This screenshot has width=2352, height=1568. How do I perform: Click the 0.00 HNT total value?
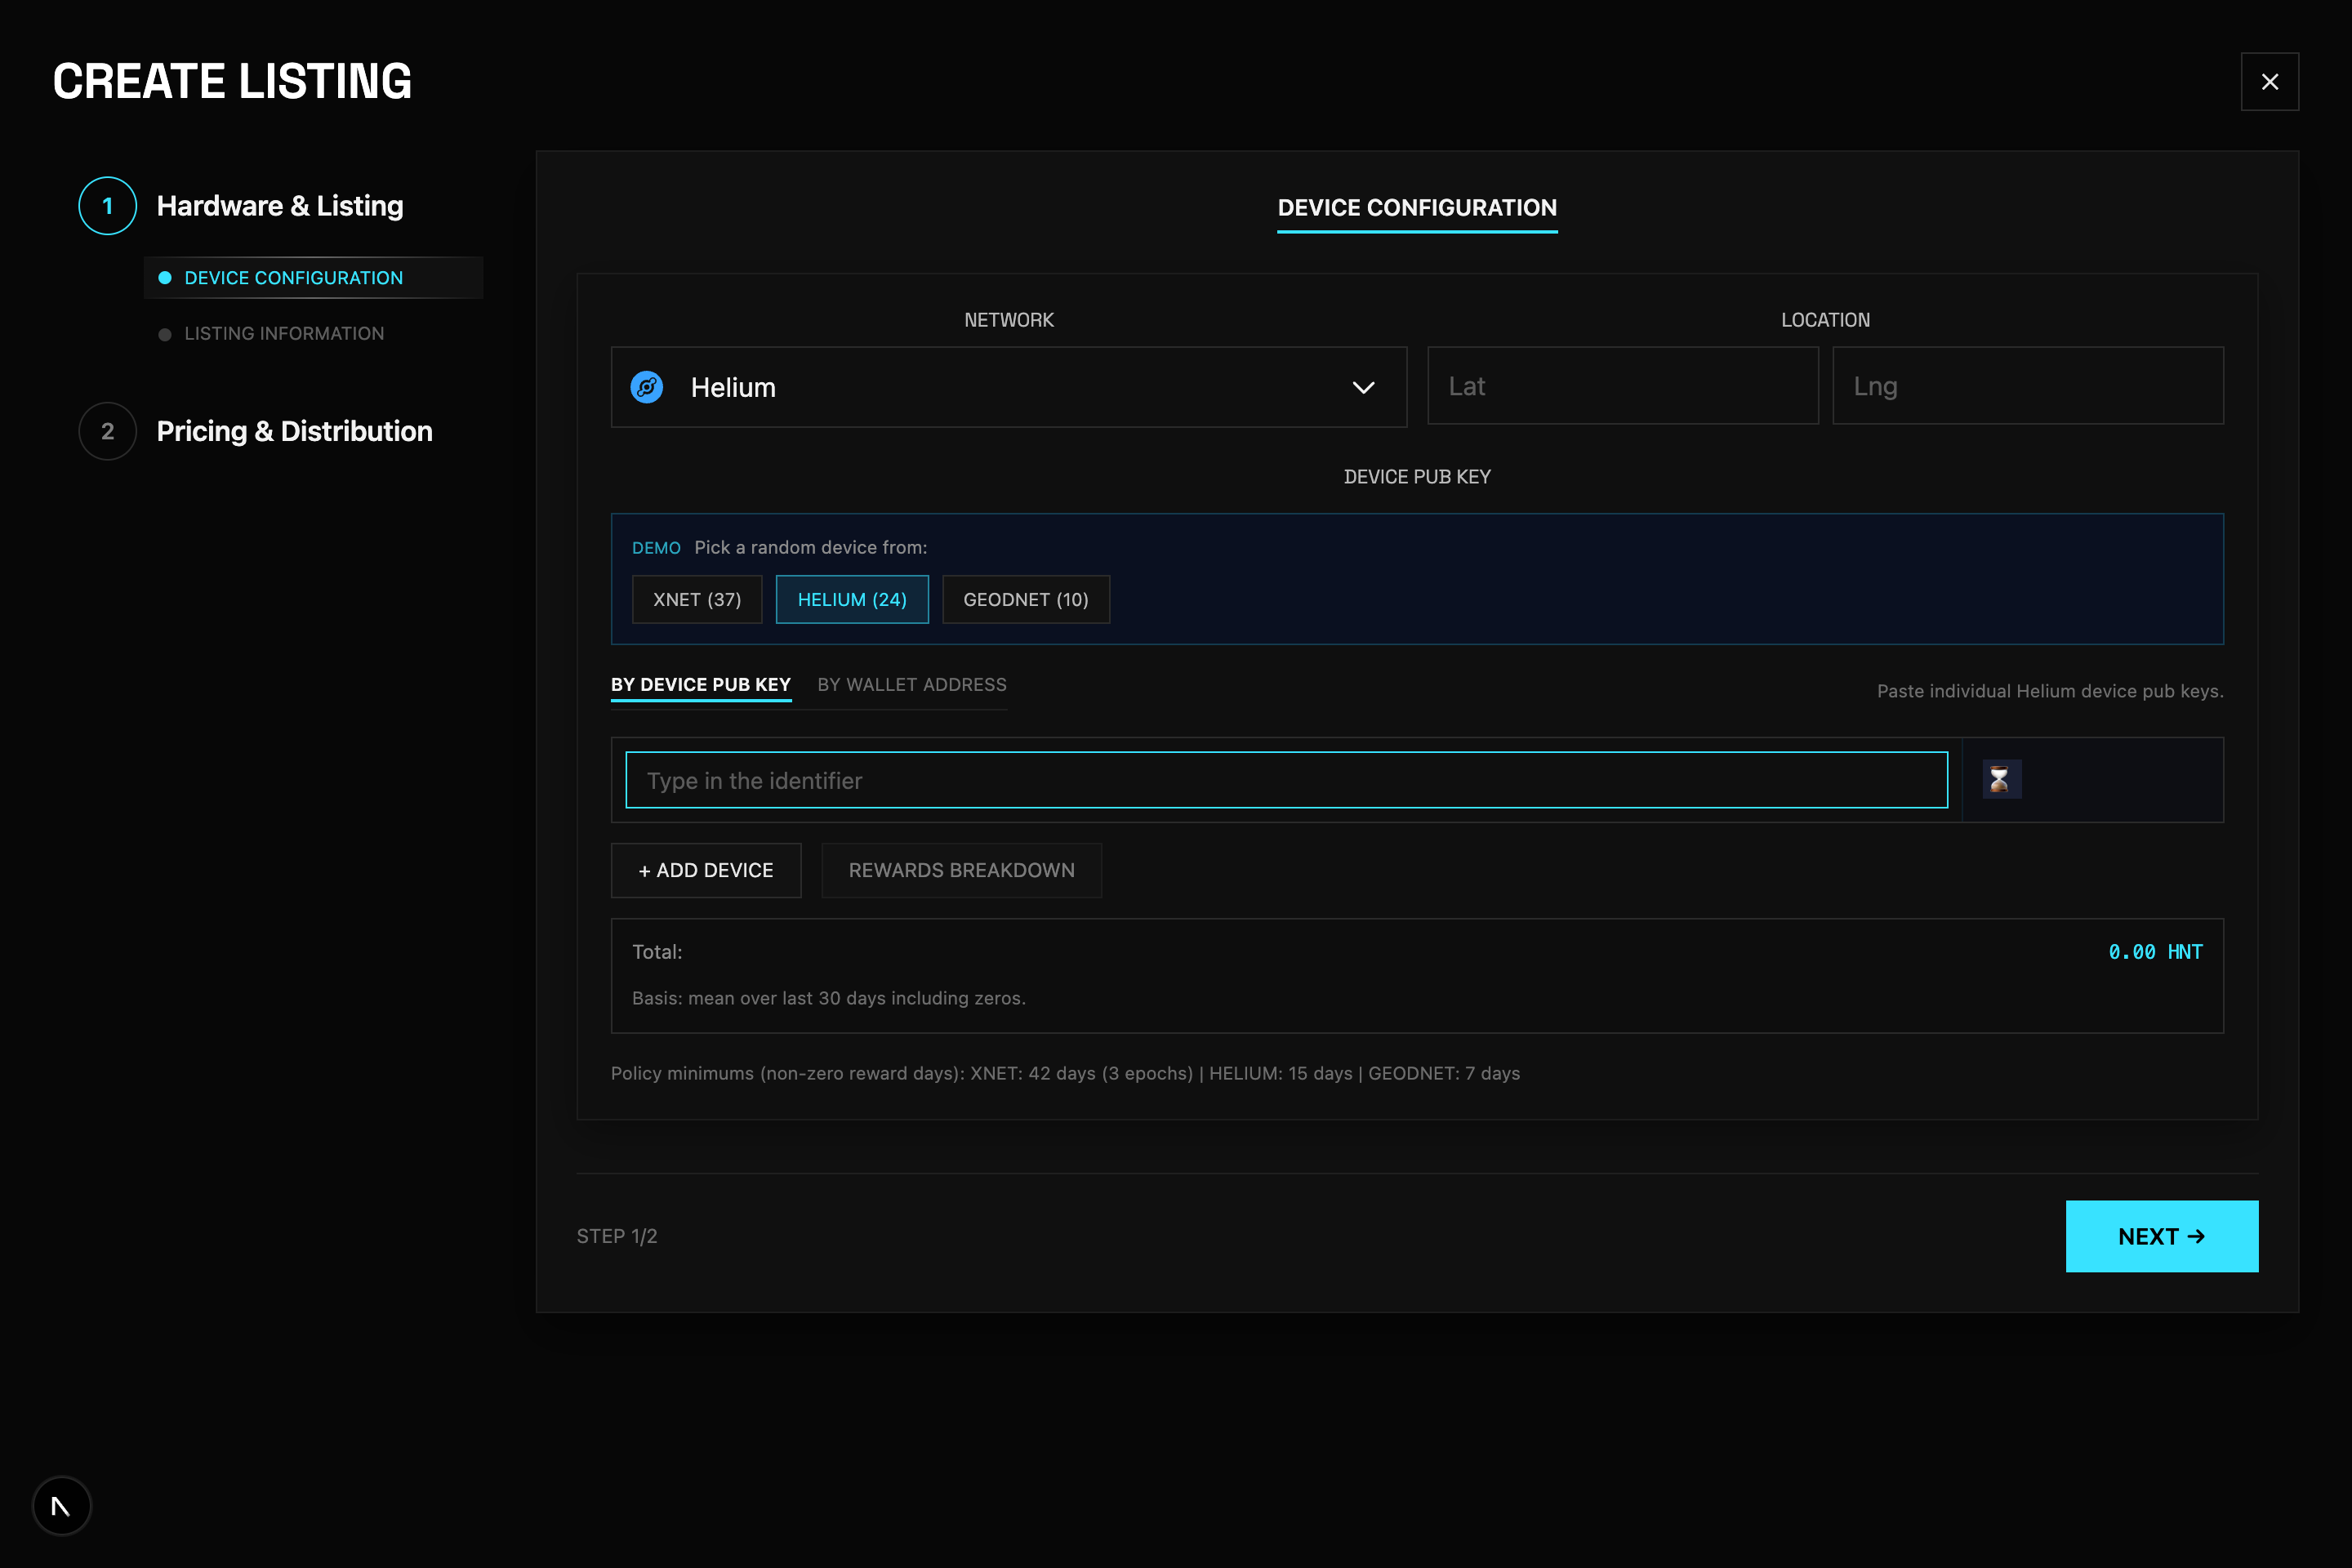point(2155,952)
